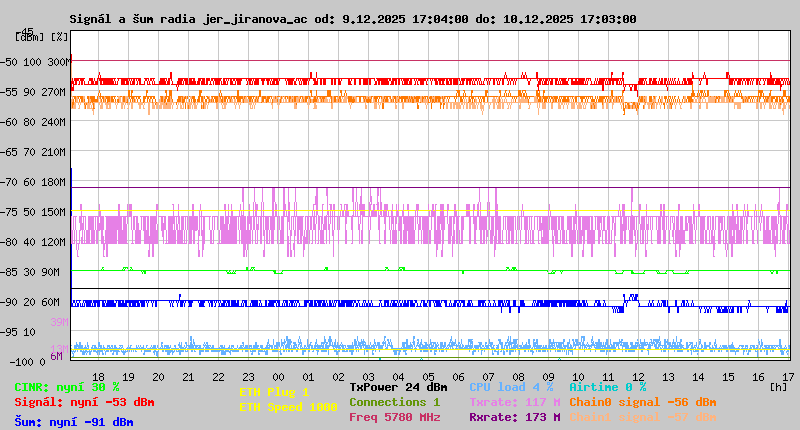Click the '-85' dBm y-axis label

[9, 272]
